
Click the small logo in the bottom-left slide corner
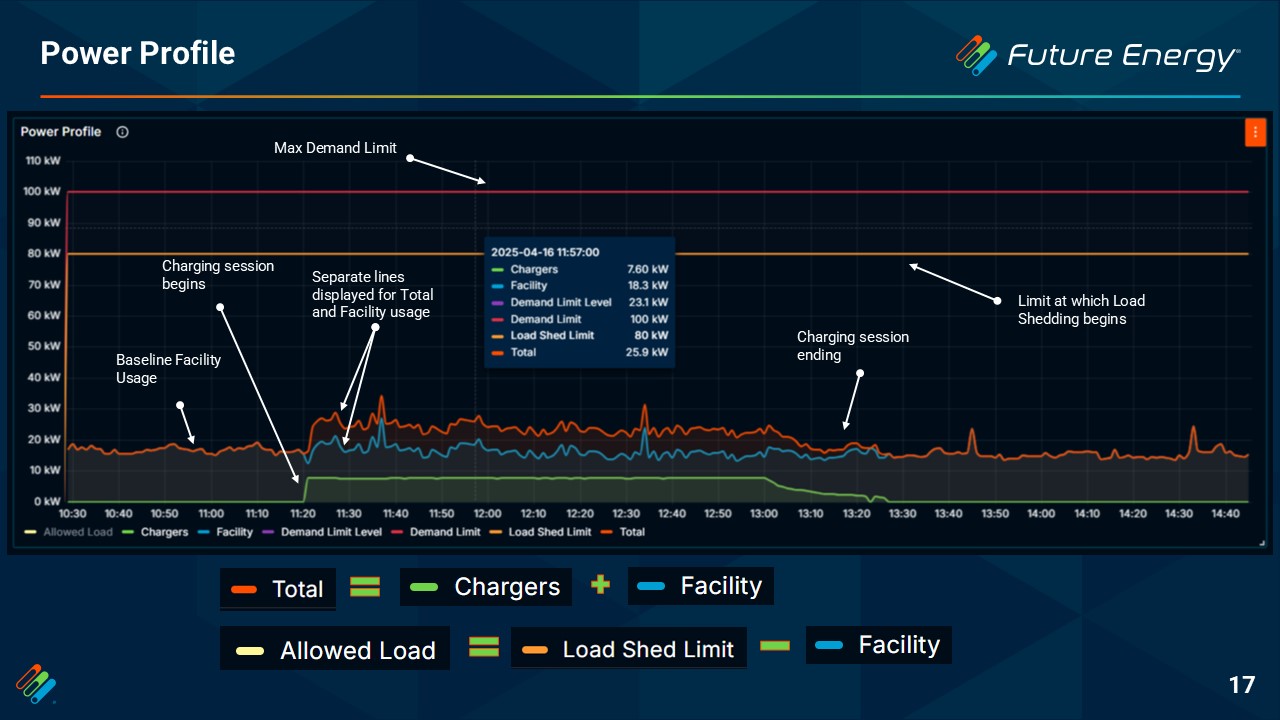[36, 683]
